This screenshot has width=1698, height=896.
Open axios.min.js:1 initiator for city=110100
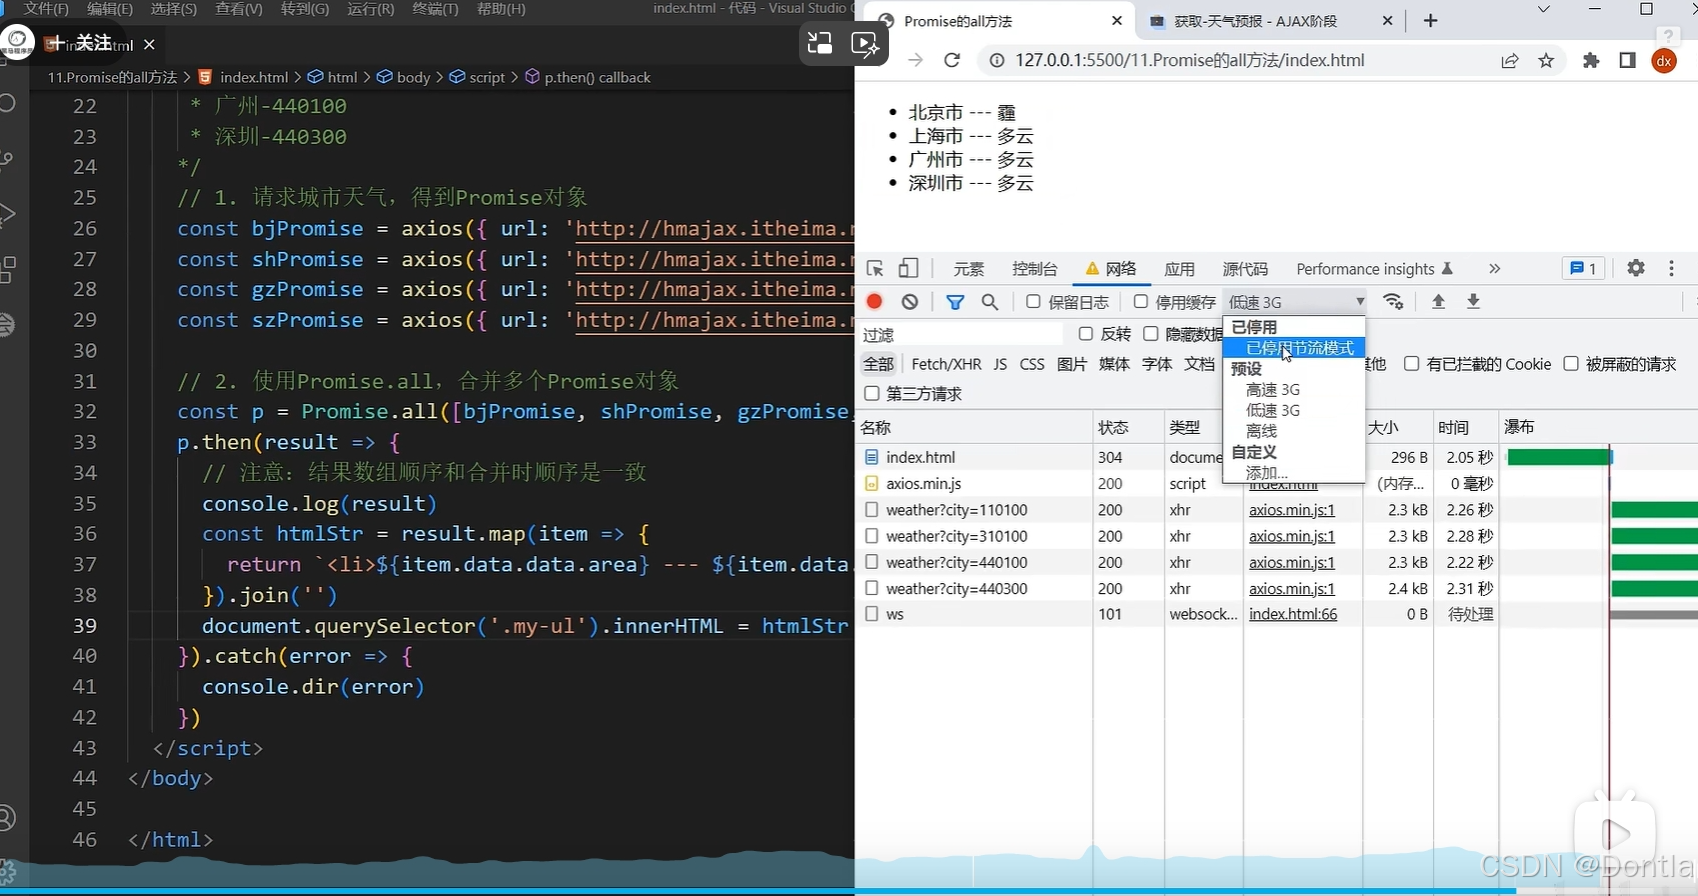click(1292, 510)
